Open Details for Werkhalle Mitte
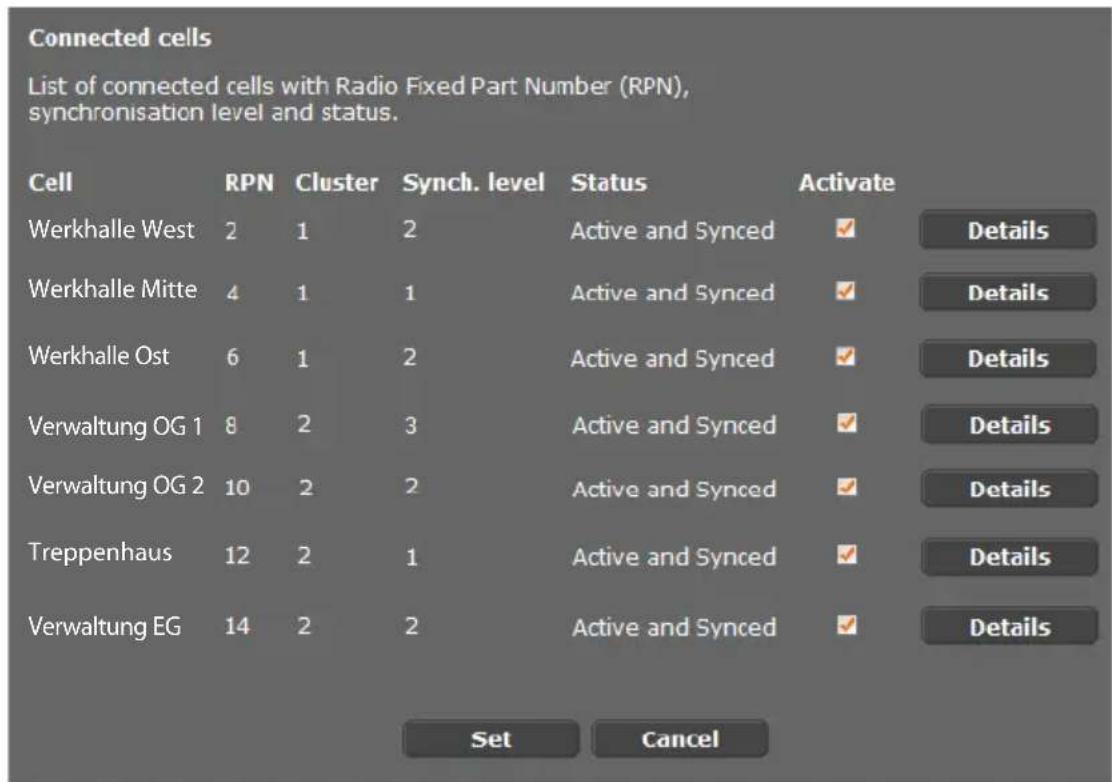1112x782 pixels. pyautogui.click(x=1008, y=292)
